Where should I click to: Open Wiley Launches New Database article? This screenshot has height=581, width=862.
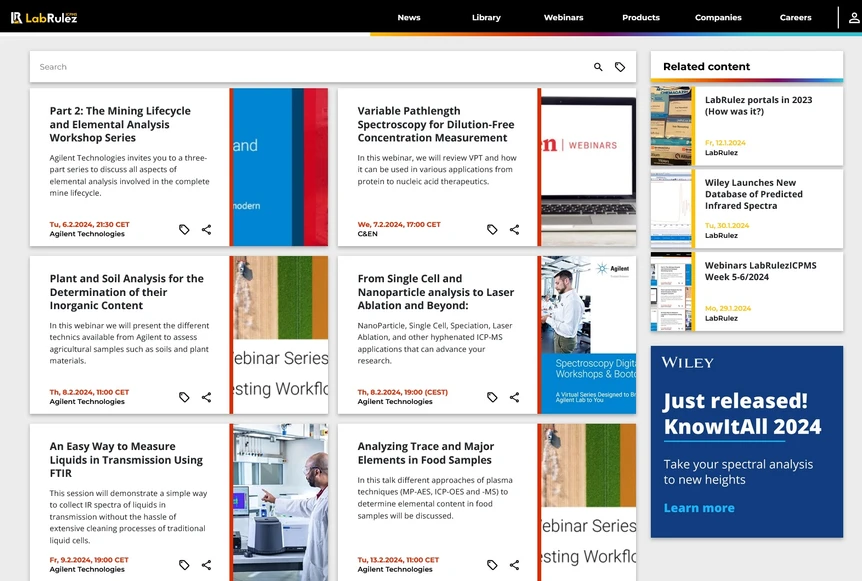754,194
